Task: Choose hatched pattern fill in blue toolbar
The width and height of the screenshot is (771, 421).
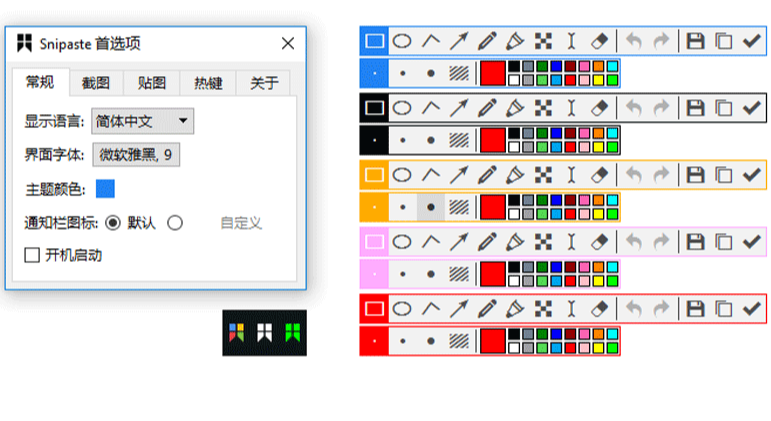Action: (459, 73)
